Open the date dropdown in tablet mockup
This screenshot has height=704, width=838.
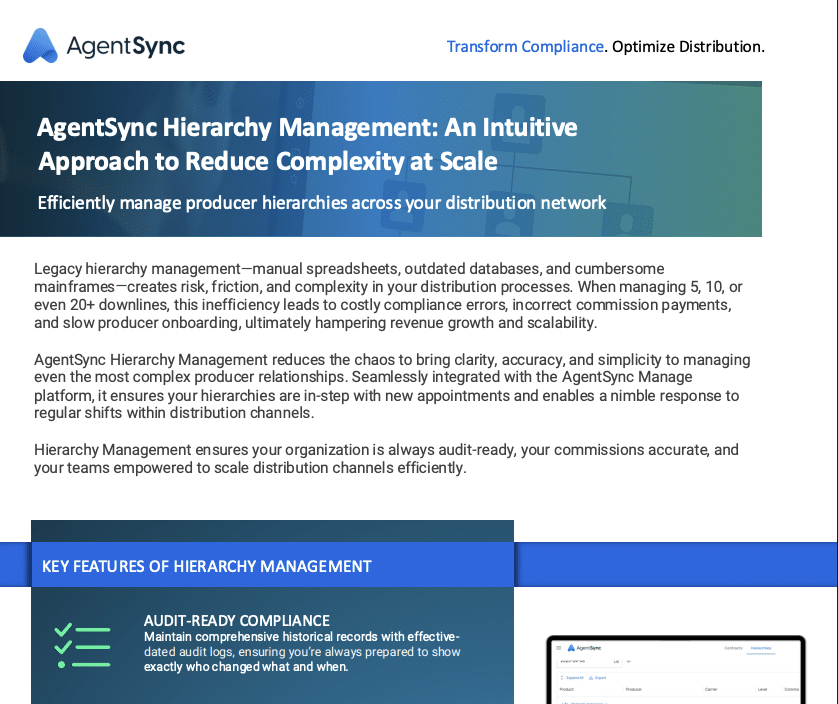628,662
